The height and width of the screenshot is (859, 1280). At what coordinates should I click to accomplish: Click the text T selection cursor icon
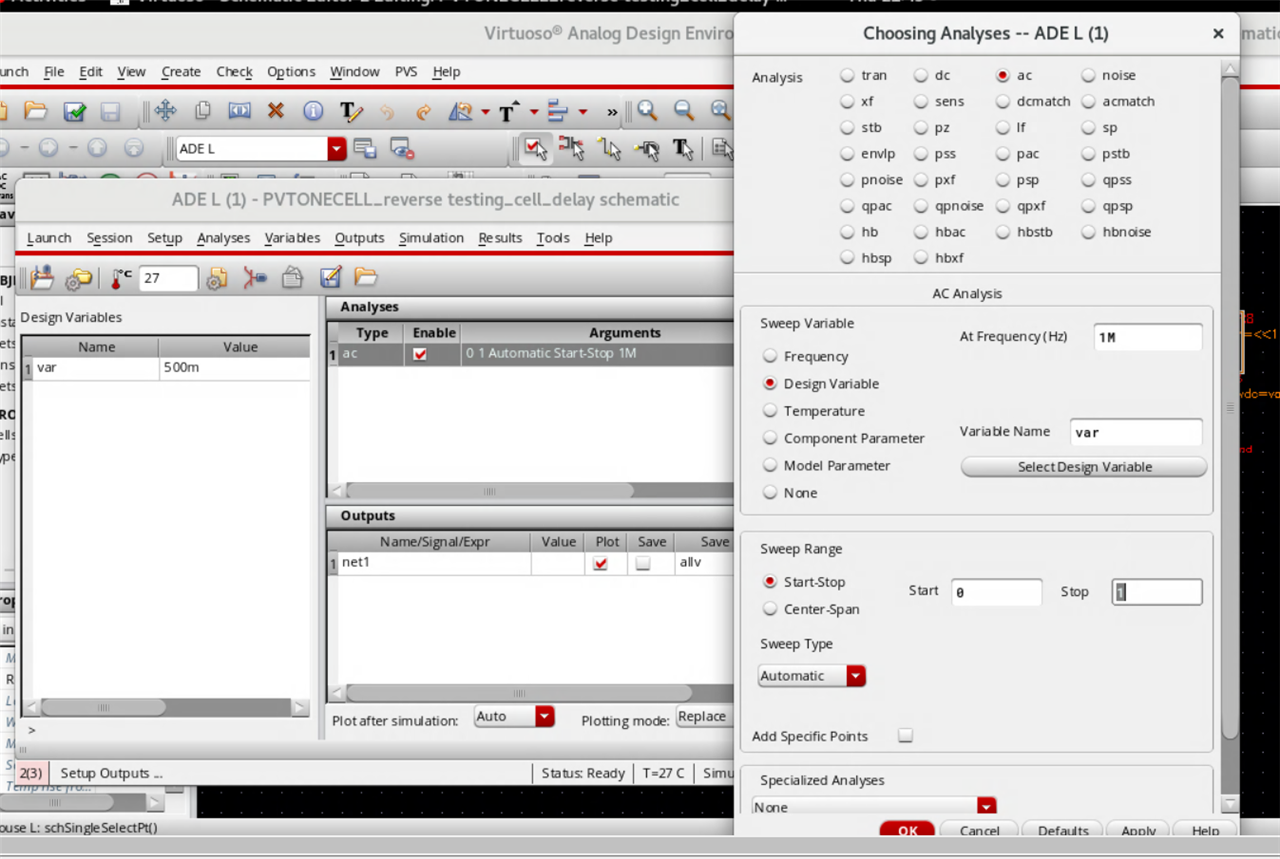pyautogui.click(x=683, y=149)
